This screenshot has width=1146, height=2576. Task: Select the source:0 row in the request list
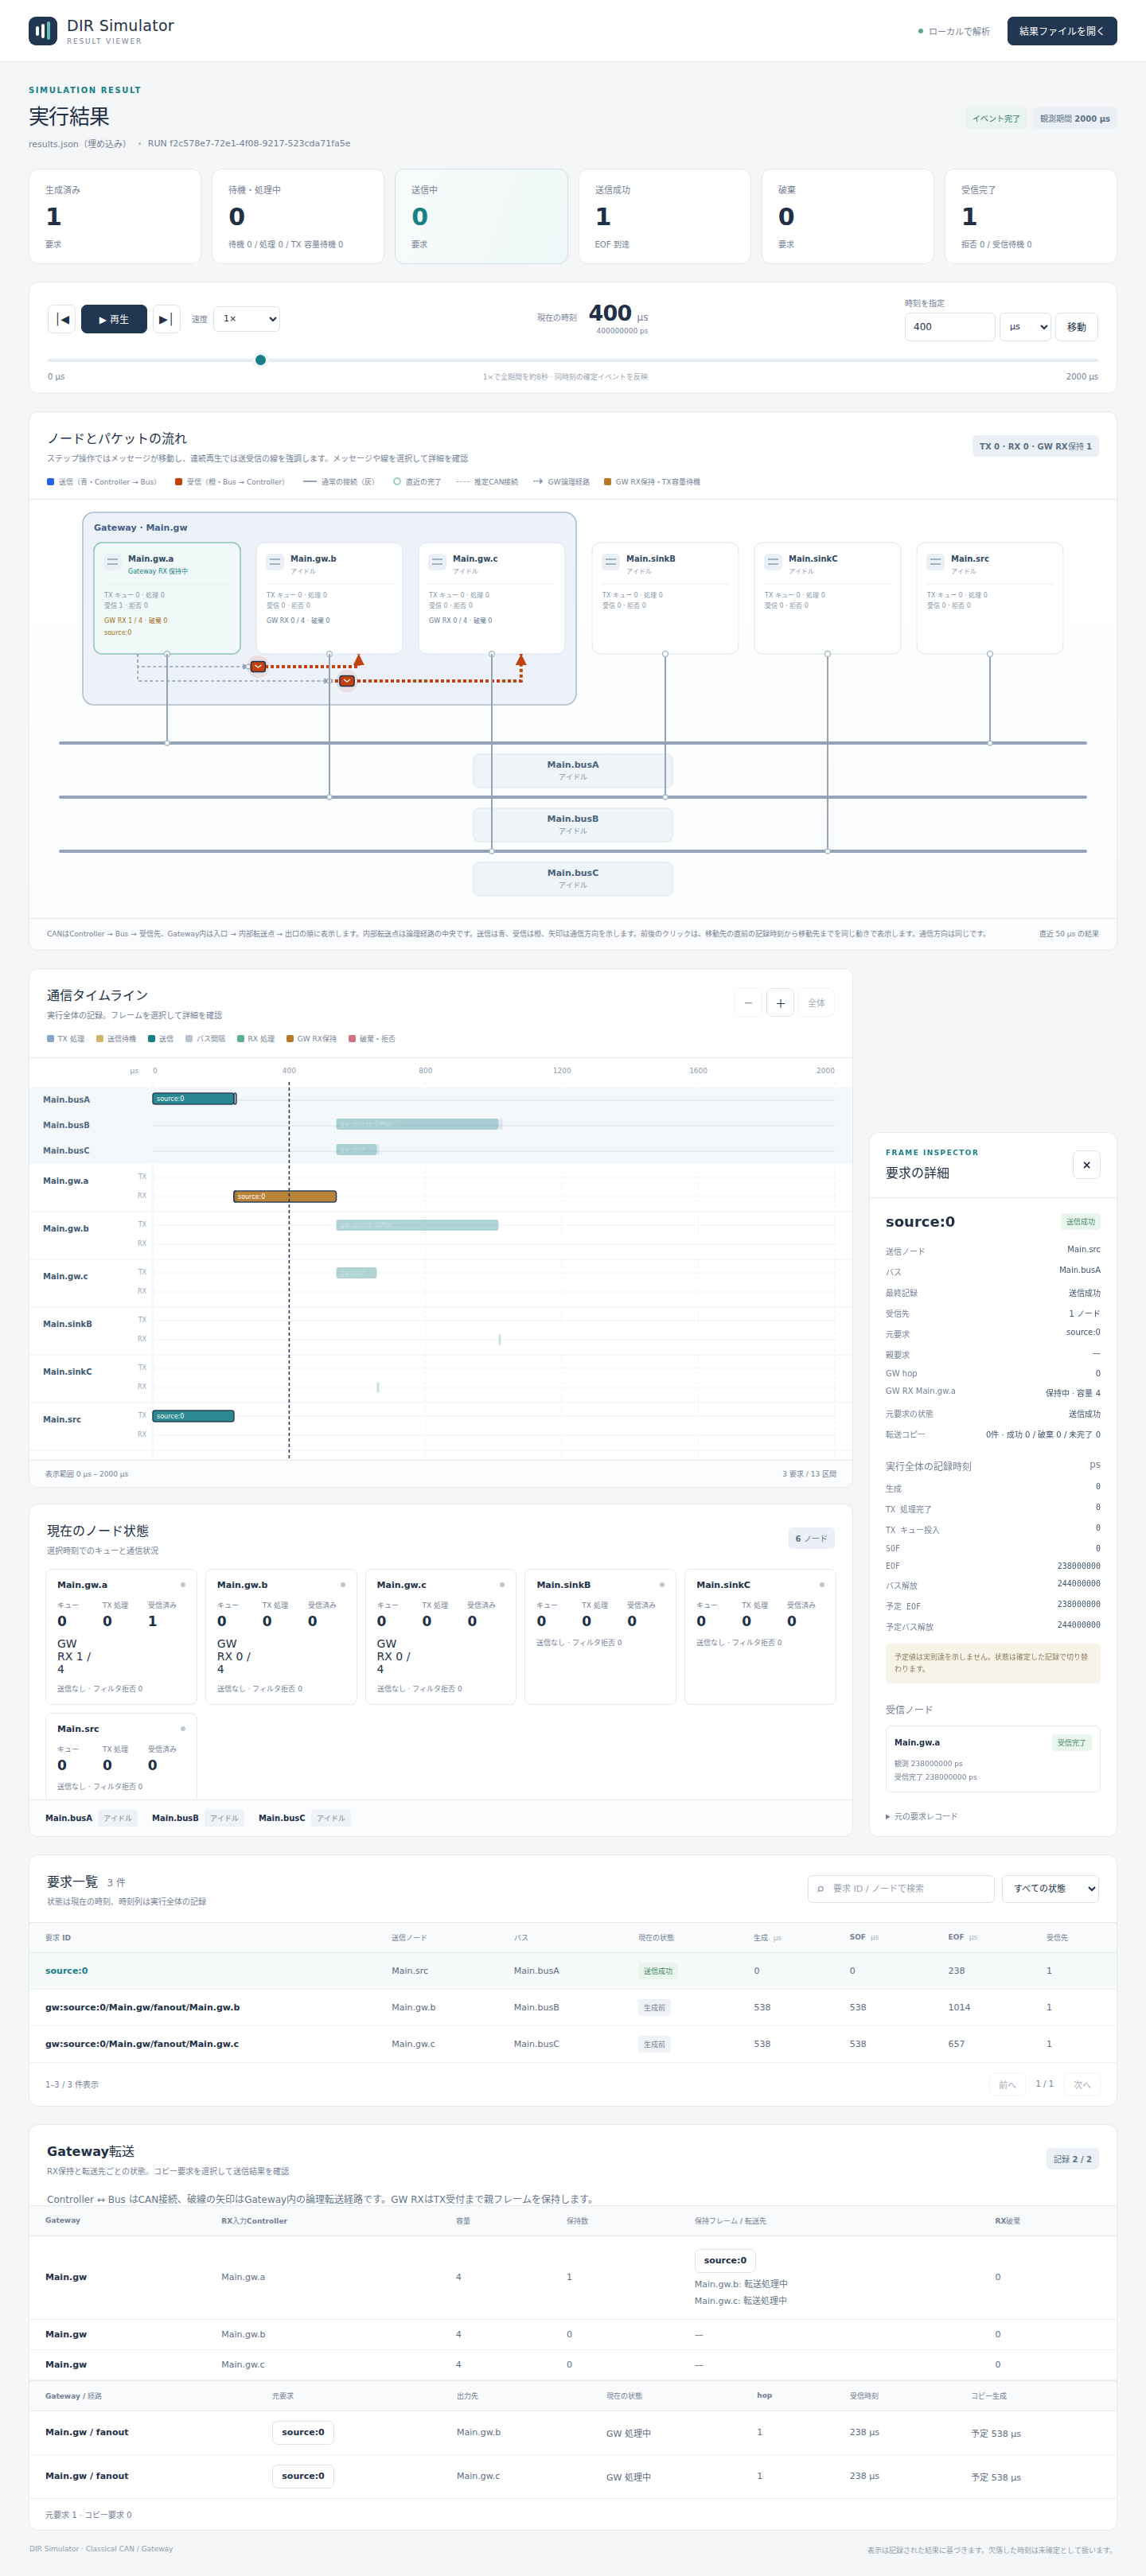573,1971
